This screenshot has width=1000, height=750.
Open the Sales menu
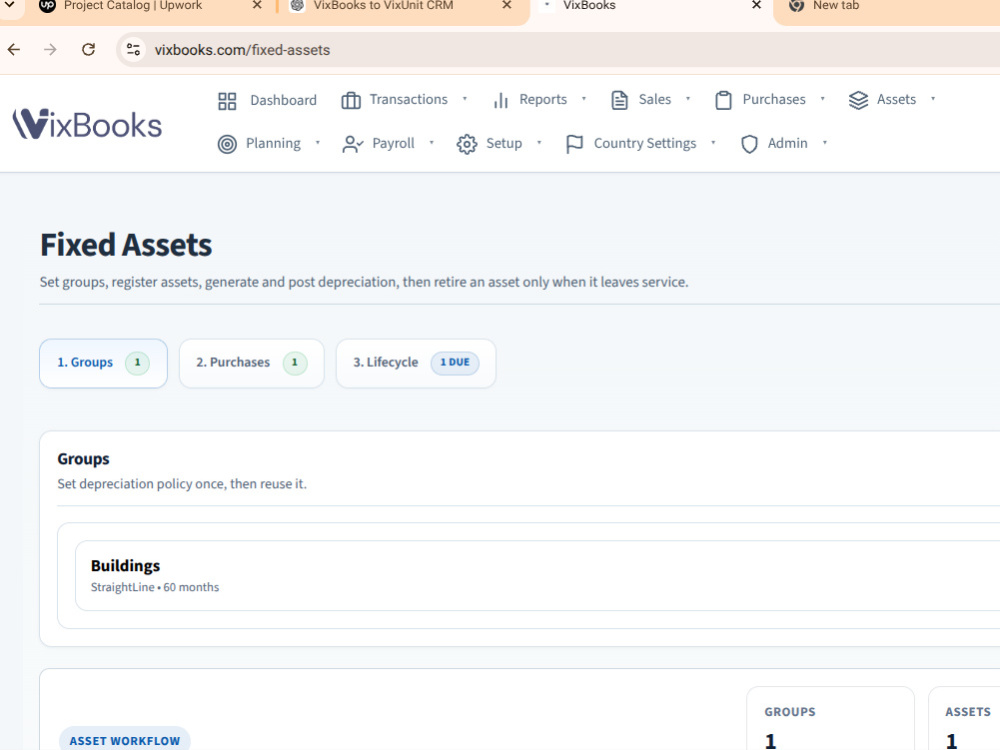click(655, 99)
